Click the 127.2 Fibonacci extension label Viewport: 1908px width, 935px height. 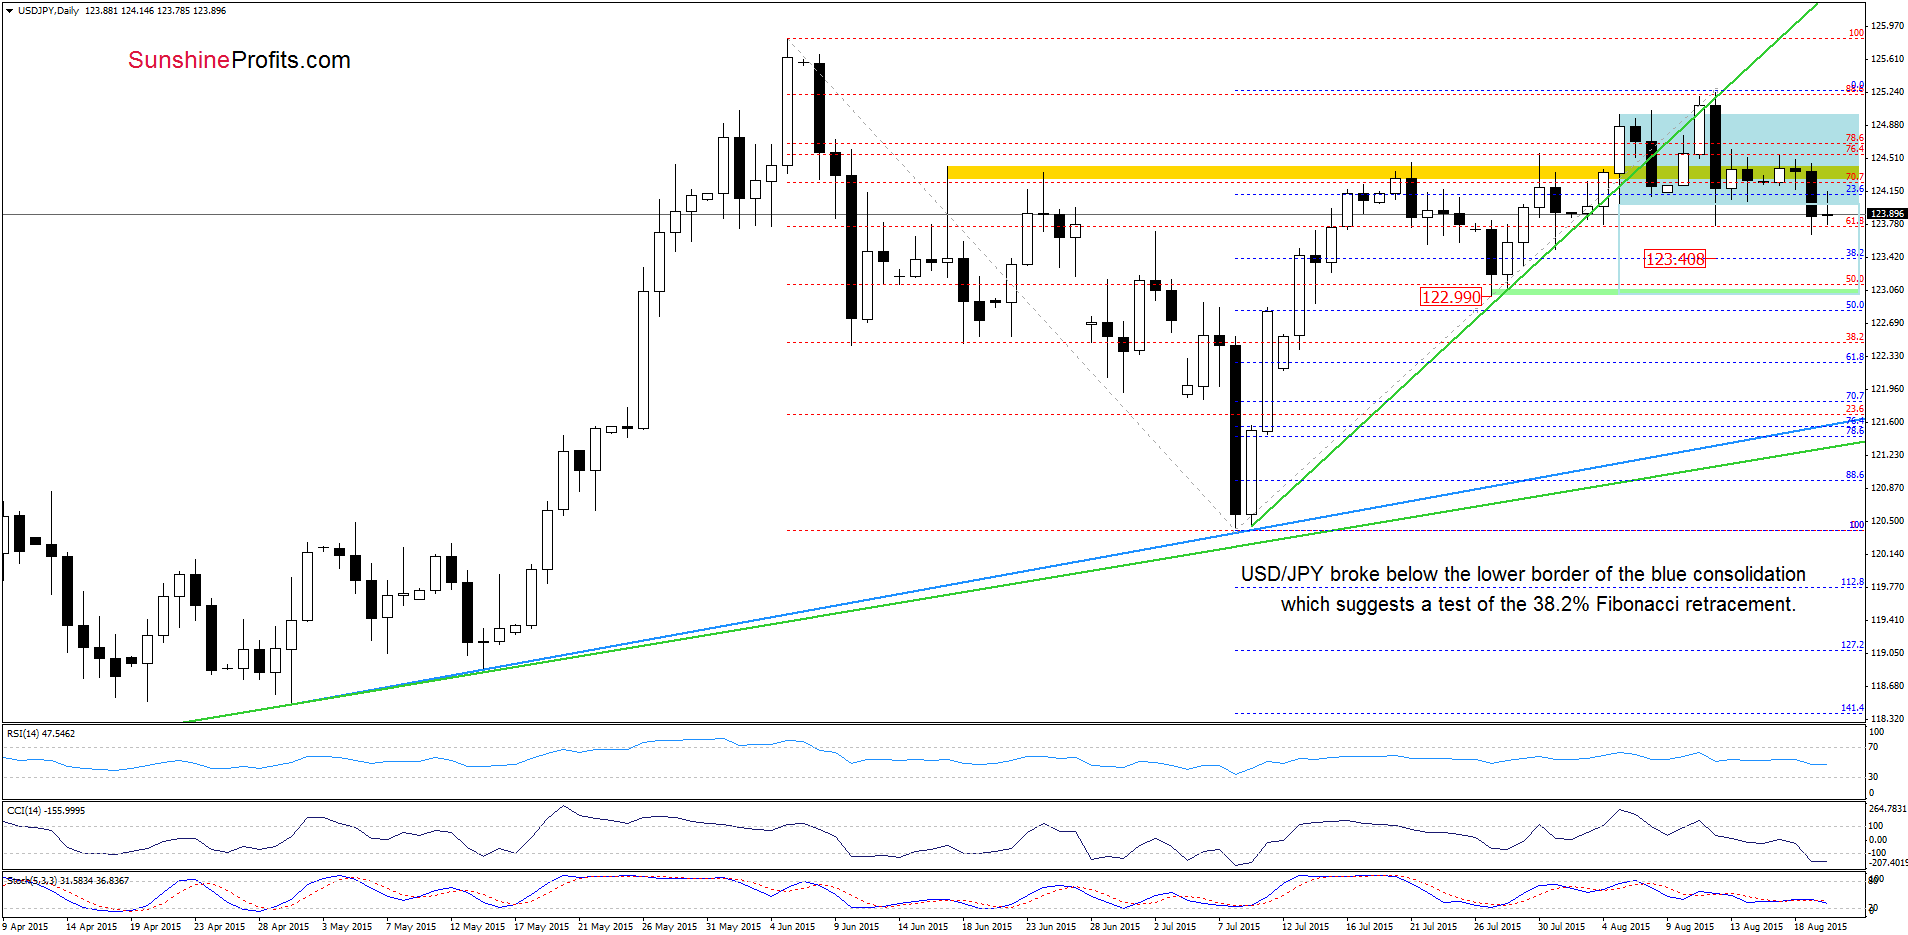1852,645
